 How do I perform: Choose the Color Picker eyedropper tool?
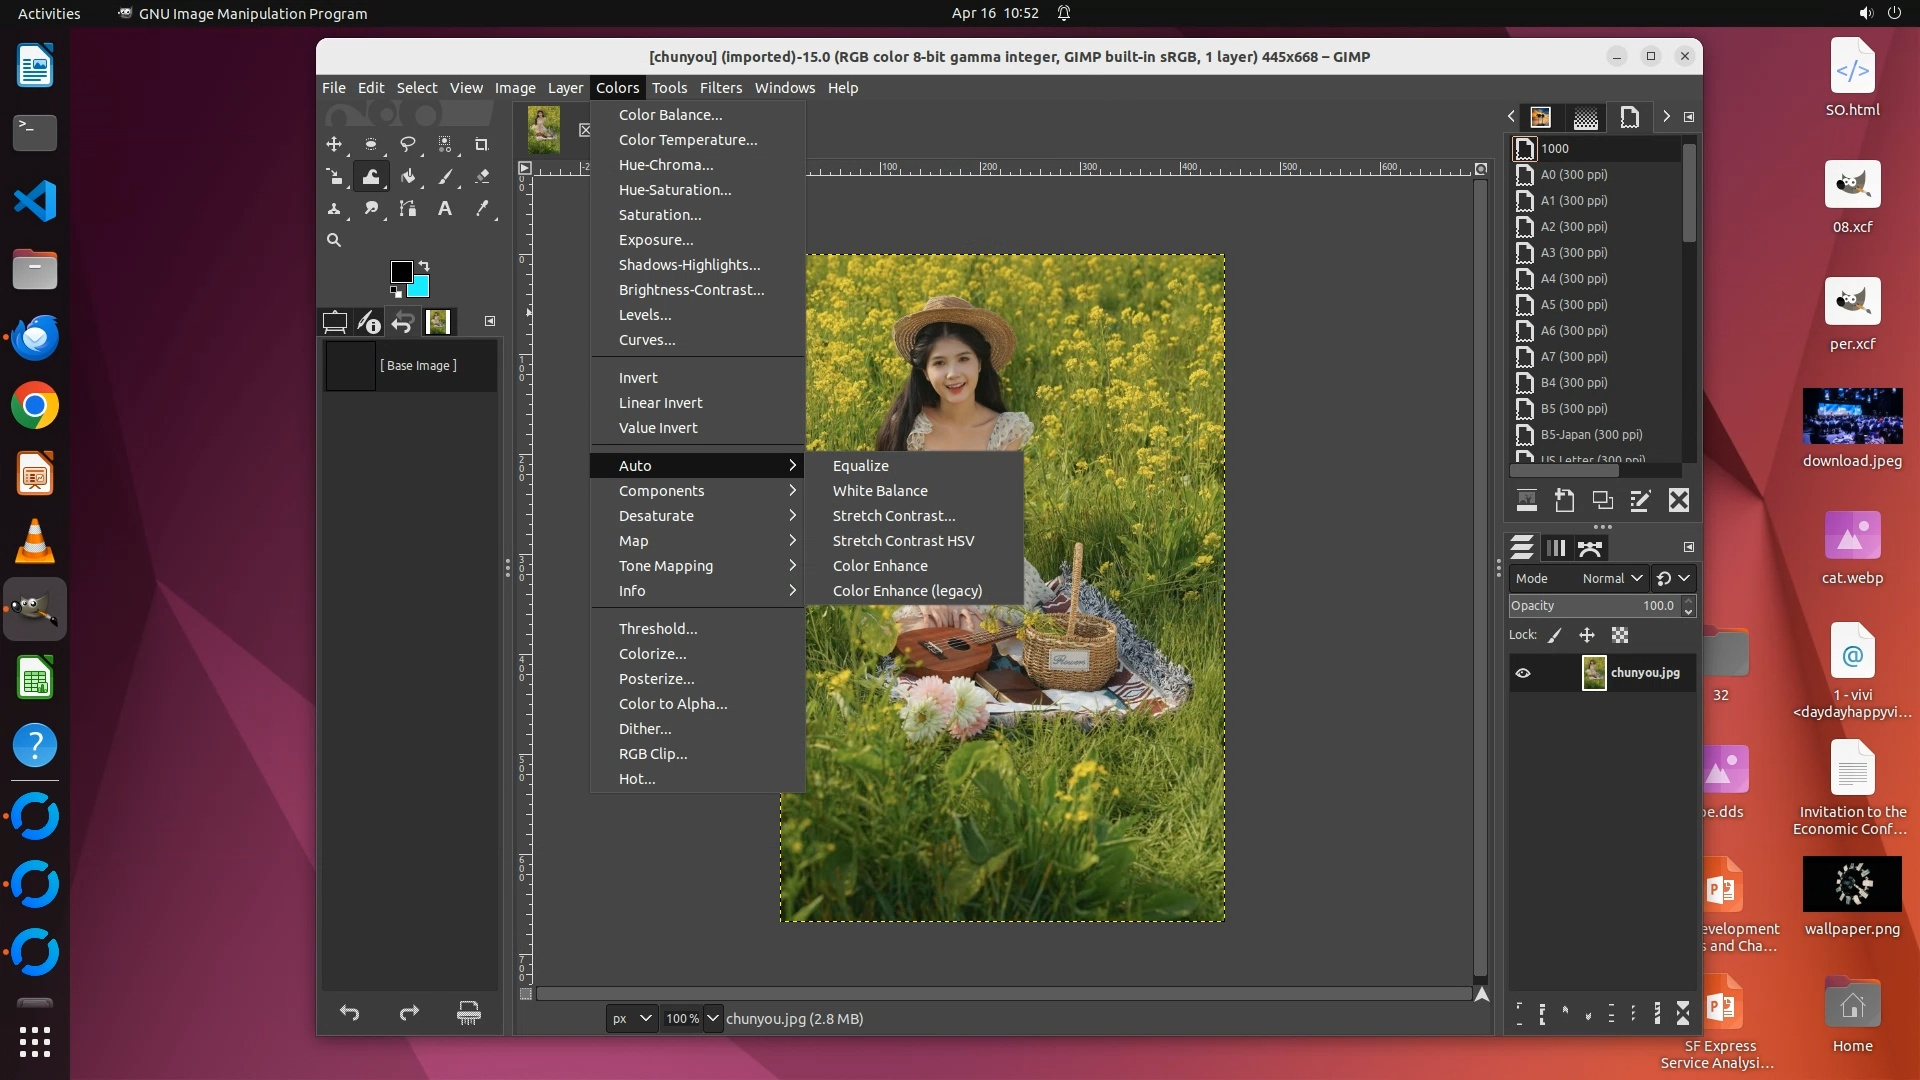pyautogui.click(x=482, y=209)
